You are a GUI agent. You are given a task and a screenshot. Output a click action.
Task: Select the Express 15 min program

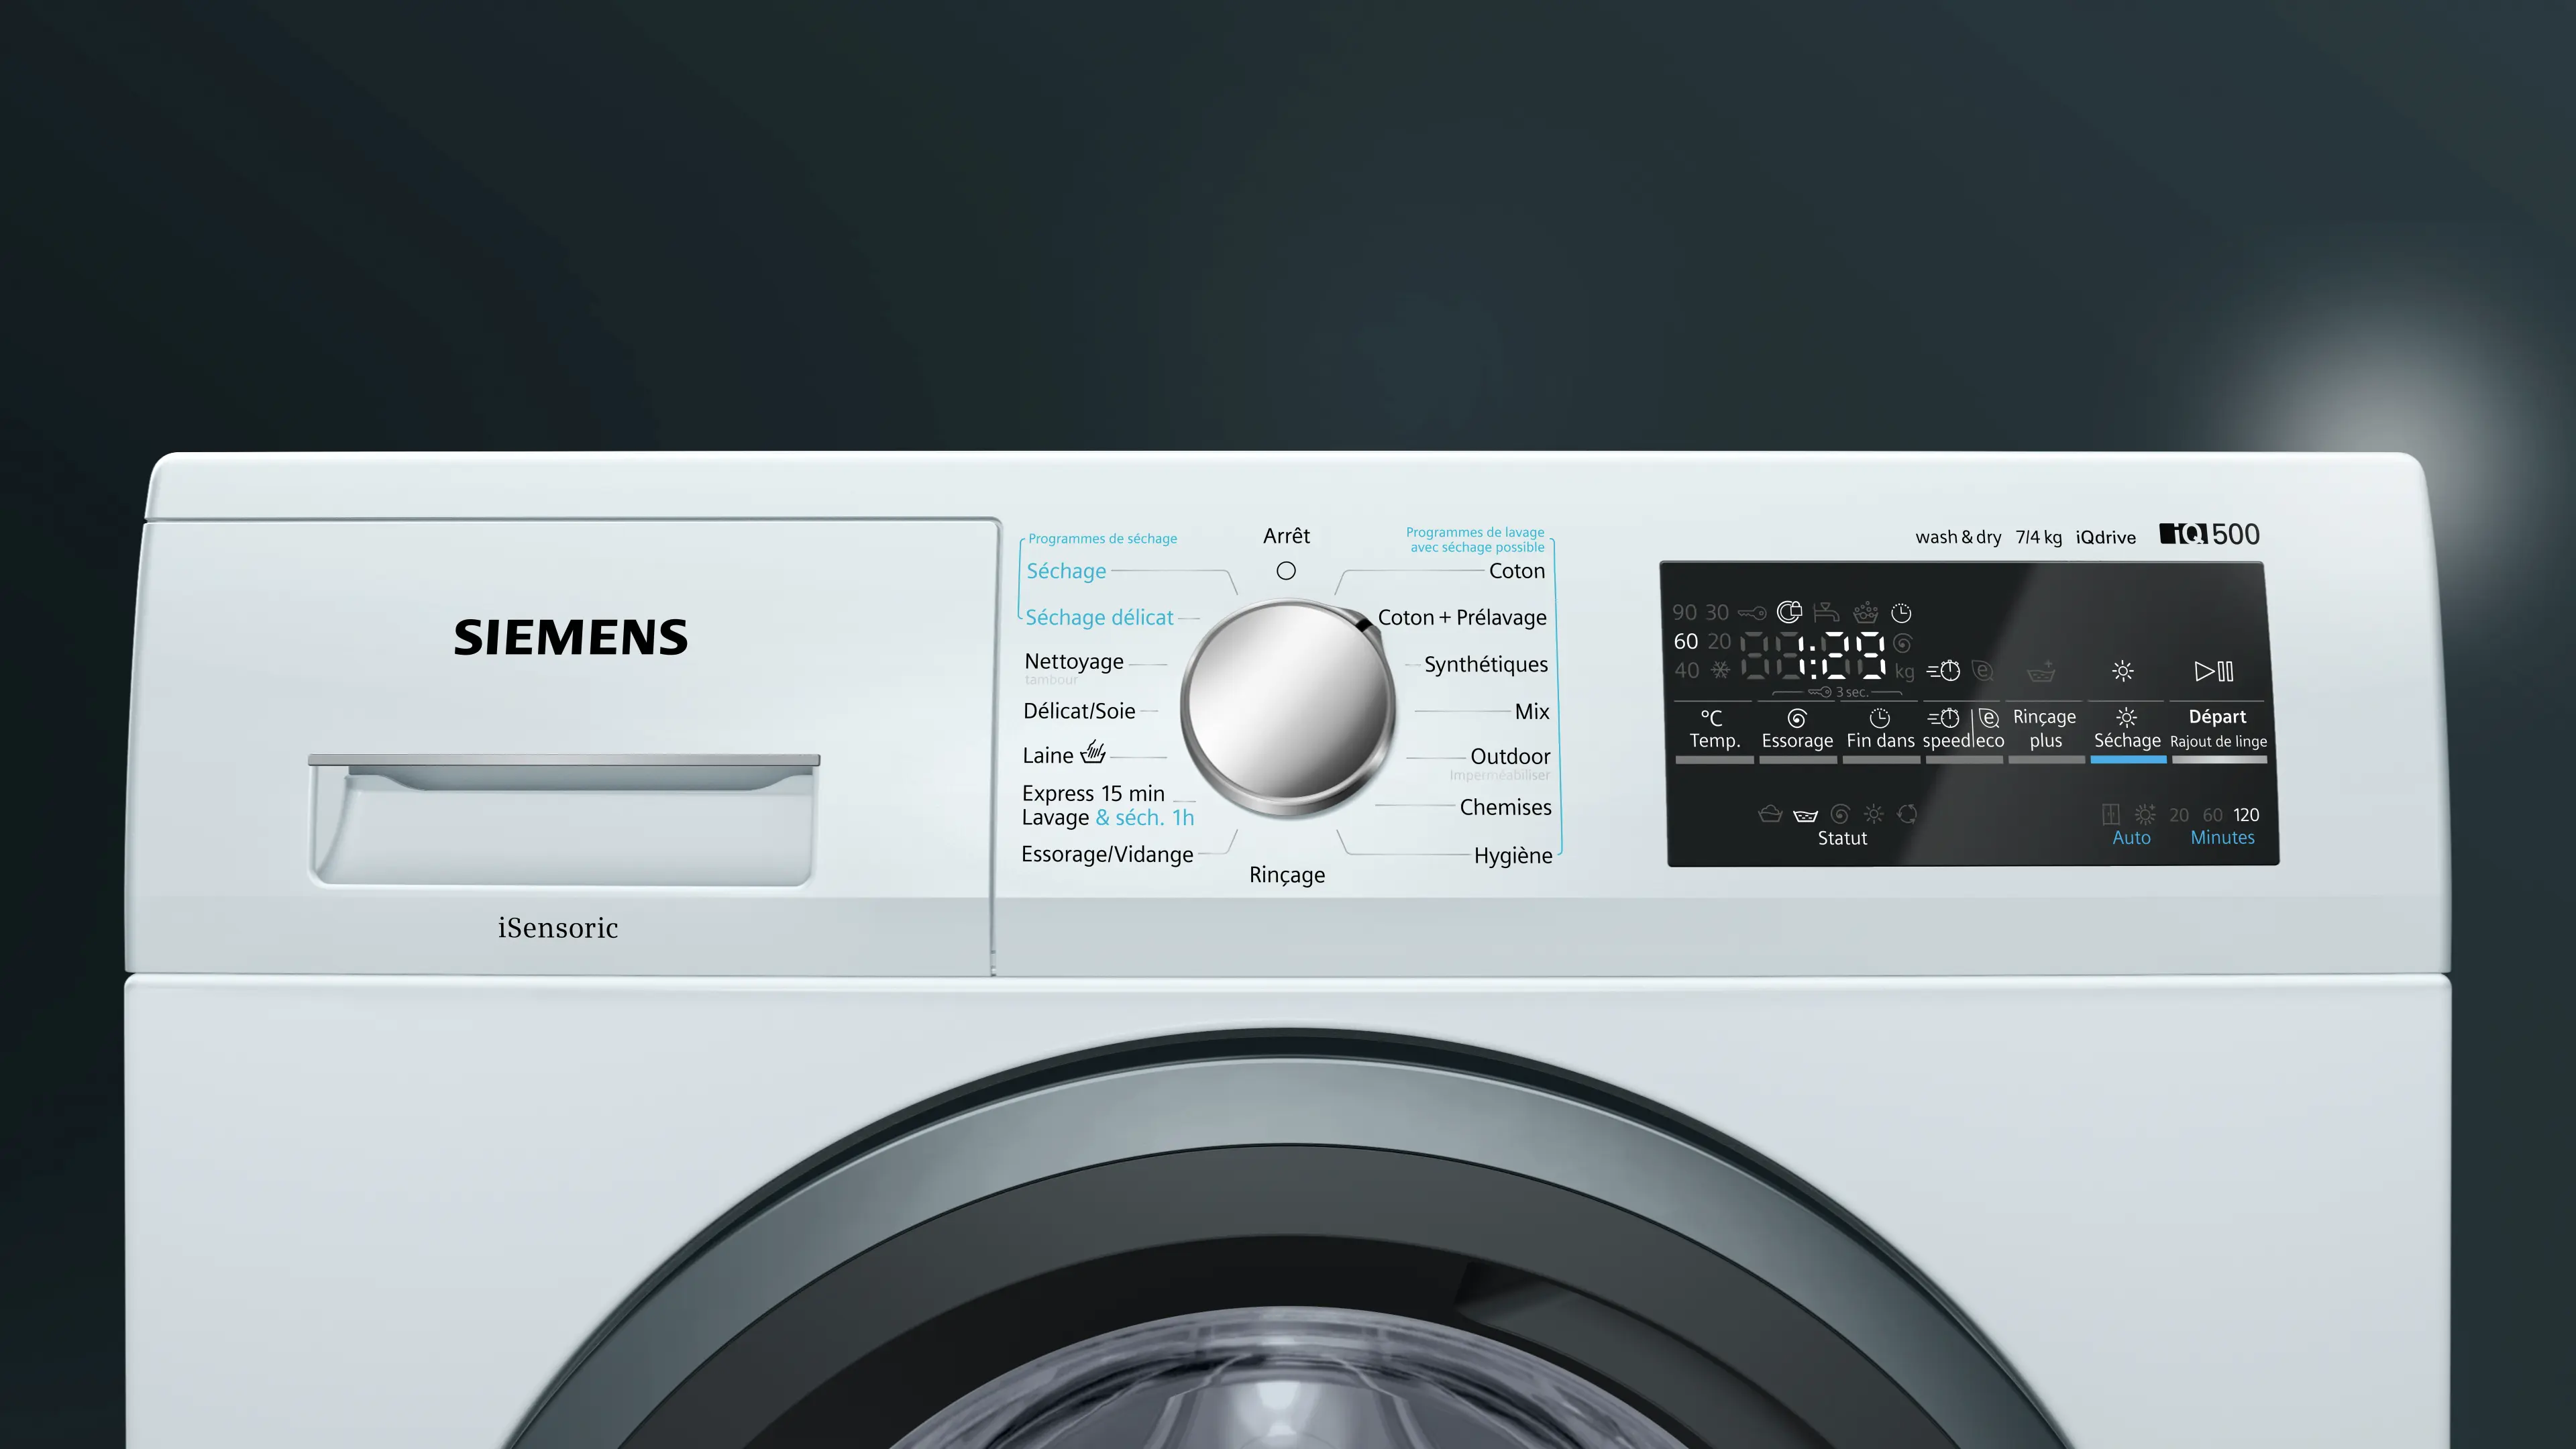click(1093, 793)
